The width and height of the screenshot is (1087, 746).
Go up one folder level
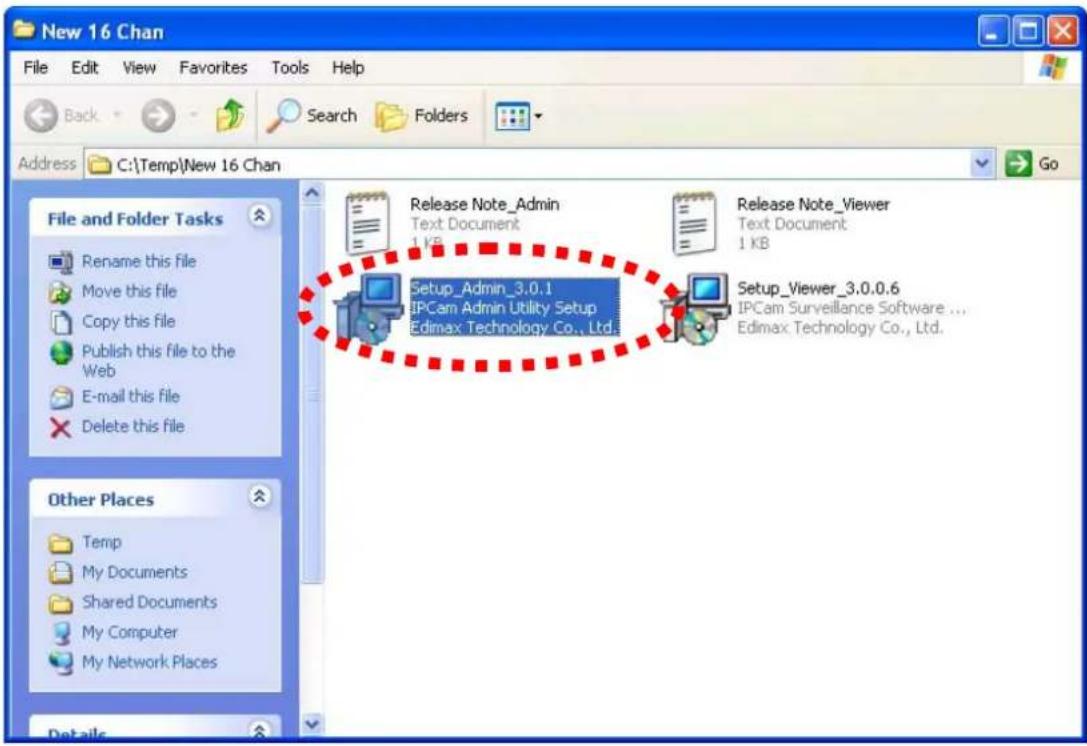(x=230, y=116)
